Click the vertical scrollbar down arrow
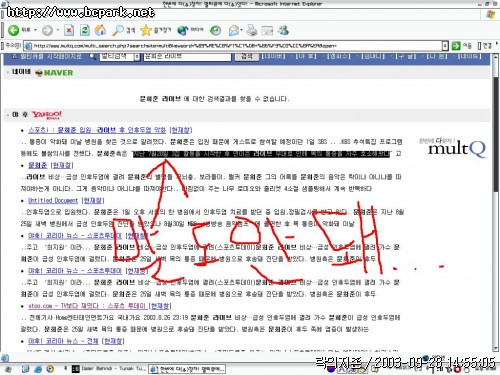The width and height of the screenshot is (500, 375). 496,348
